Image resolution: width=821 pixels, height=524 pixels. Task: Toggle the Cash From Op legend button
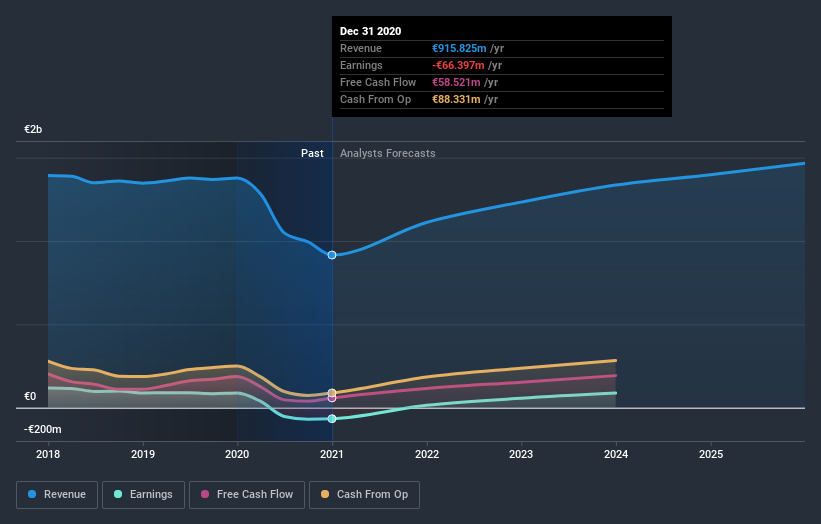point(364,495)
